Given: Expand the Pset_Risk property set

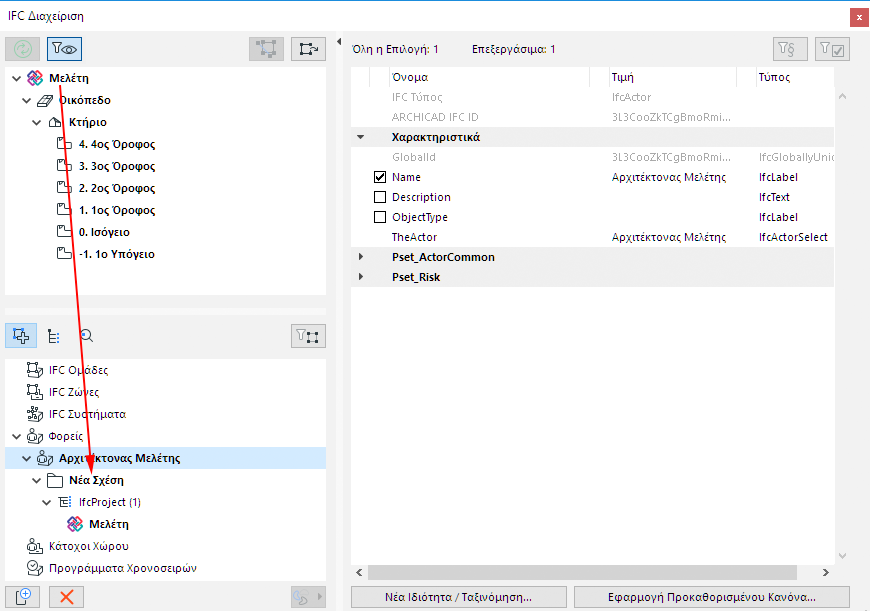Looking at the screenshot, I should (361, 277).
